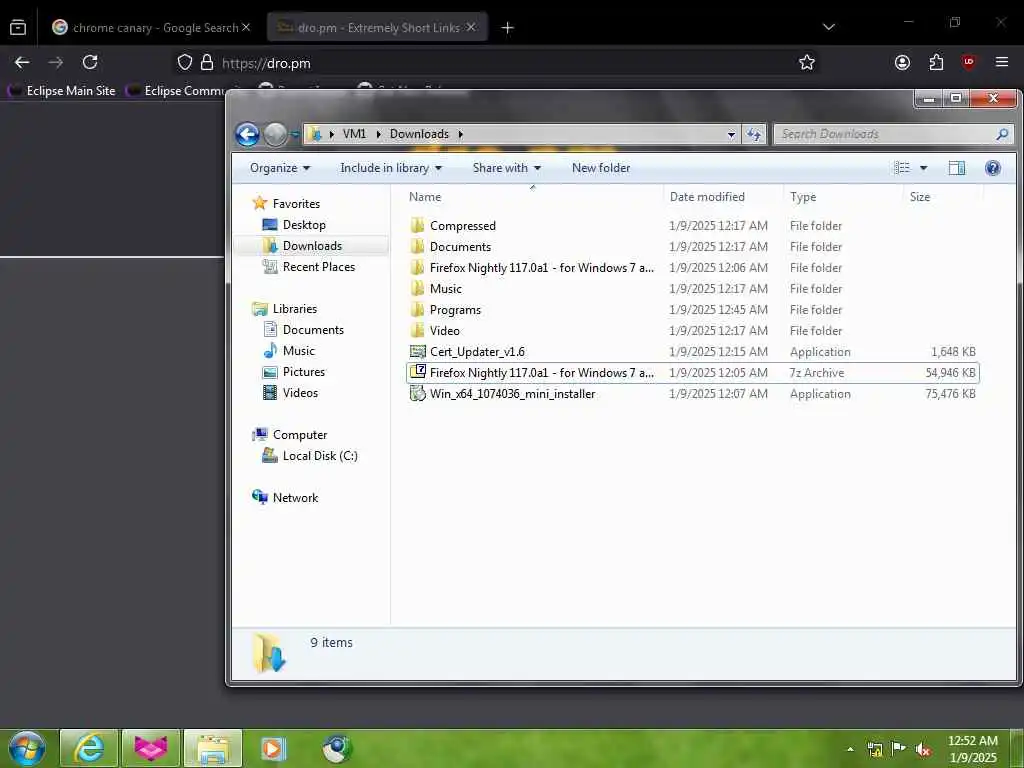Viewport: 1024px width, 768px height.
Task: Select the Firefox Nightly 117.0a1 folder
Action: [692, 268]
